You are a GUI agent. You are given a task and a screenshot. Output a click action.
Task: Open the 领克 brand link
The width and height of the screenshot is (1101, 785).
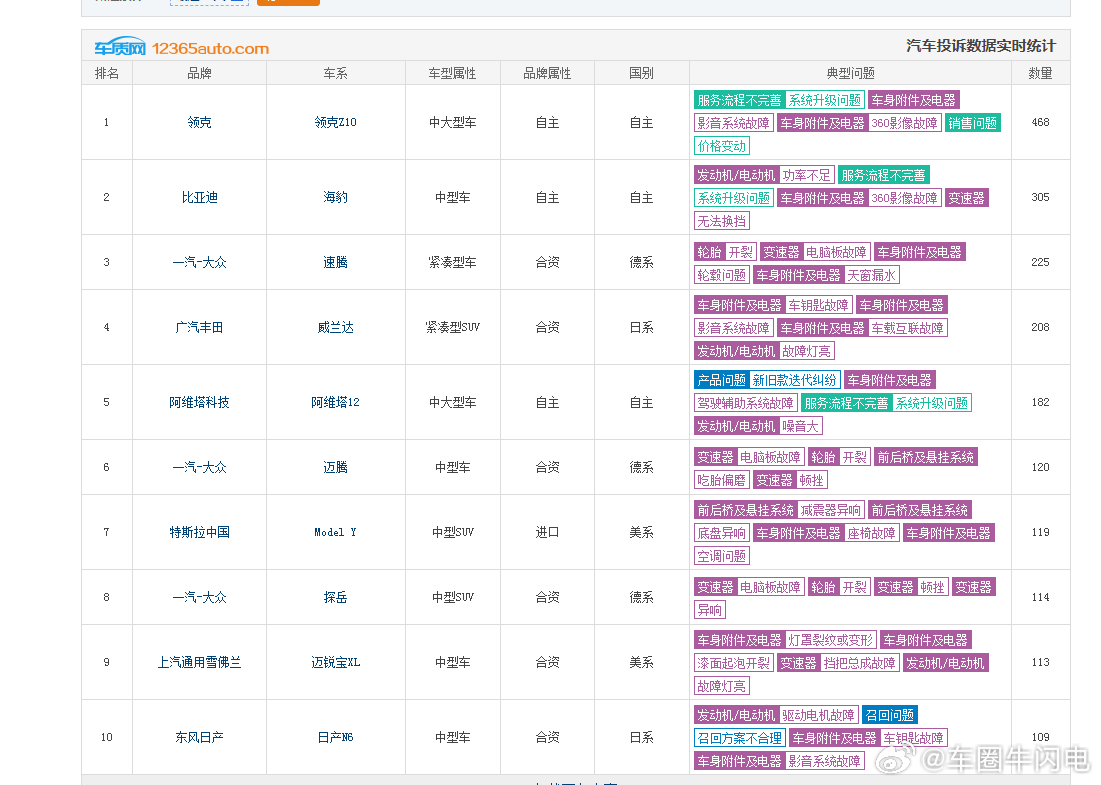[x=198, y=122]
